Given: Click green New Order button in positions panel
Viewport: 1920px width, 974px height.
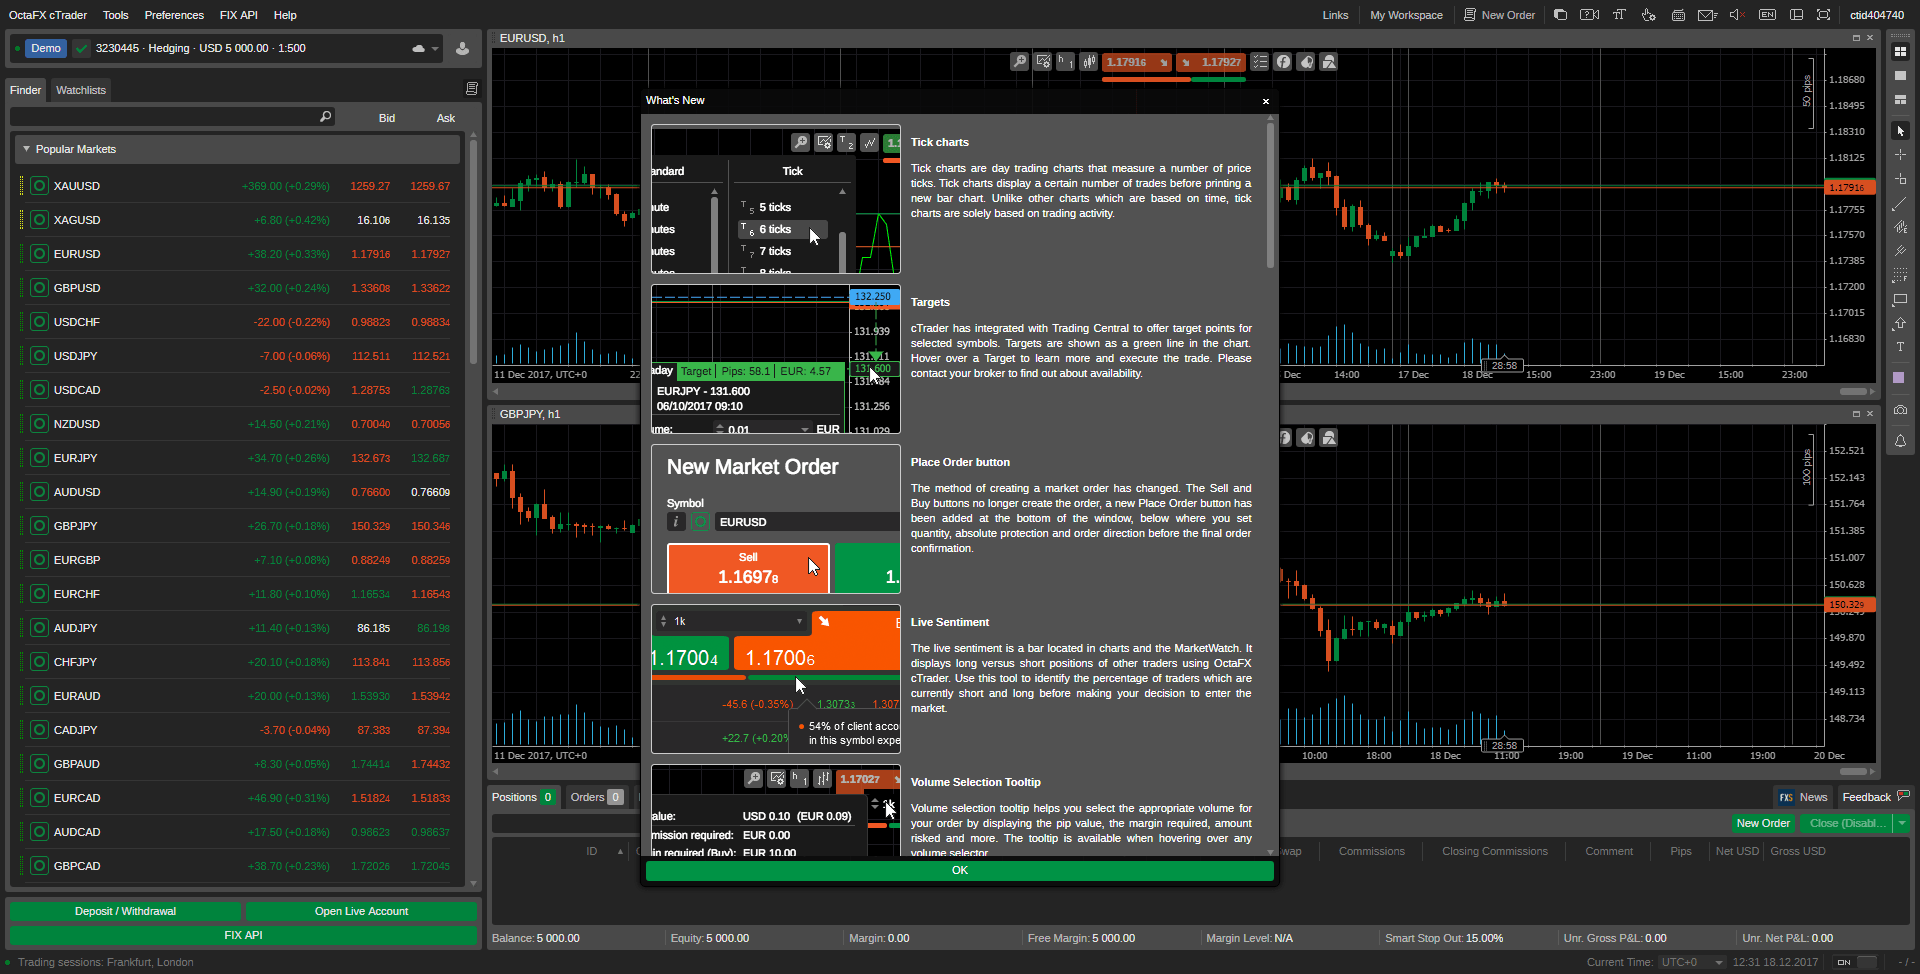Looking at the screenshot, I should tap(1763, 823).
